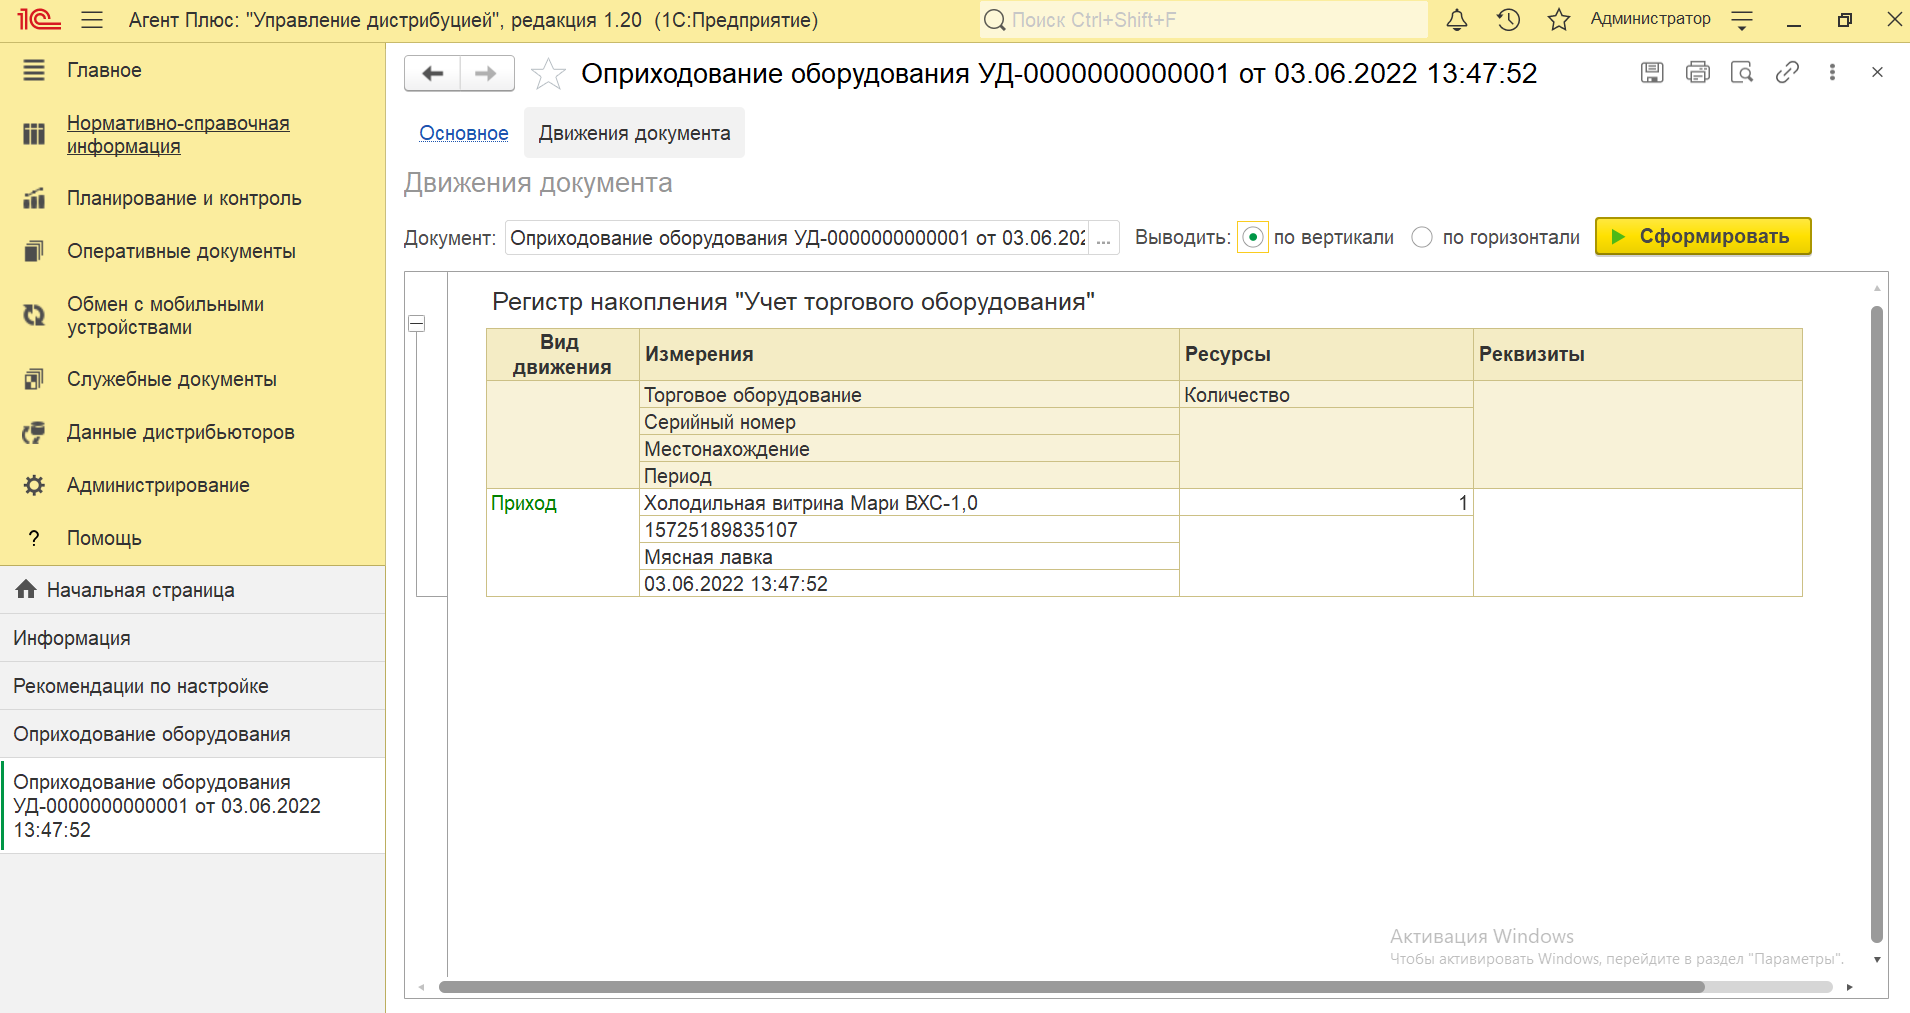Open service settings menu near Администратор
Viewport: 1910px width, 1013px height.
(x=1742, y=20)
